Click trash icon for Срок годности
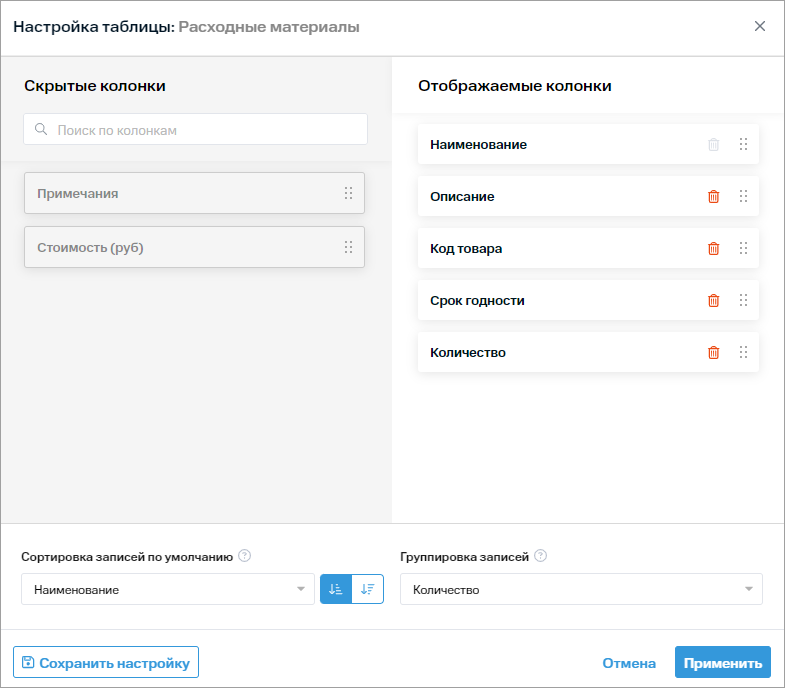The height and width of the screenshot is (688, 785). [713, 301]
